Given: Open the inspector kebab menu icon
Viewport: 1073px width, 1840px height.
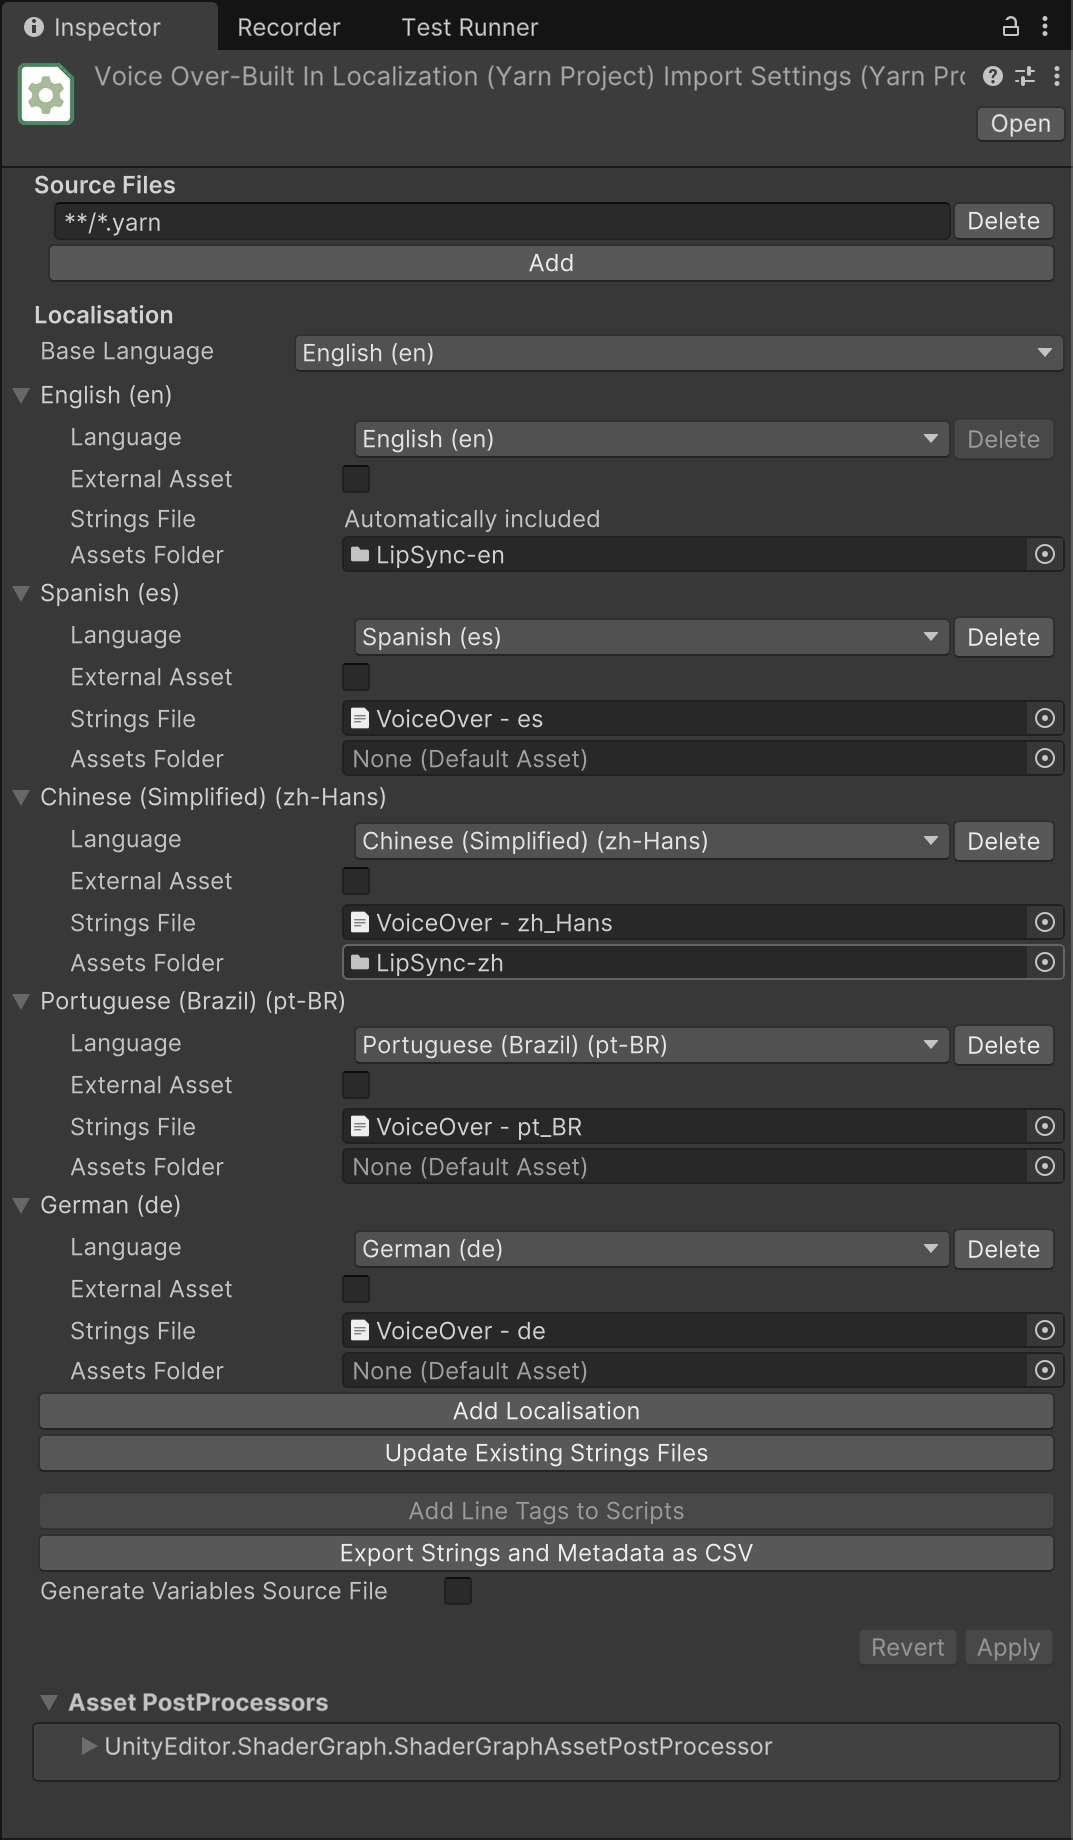Looking at the screenshot, I should click(x=1058, y=77).
